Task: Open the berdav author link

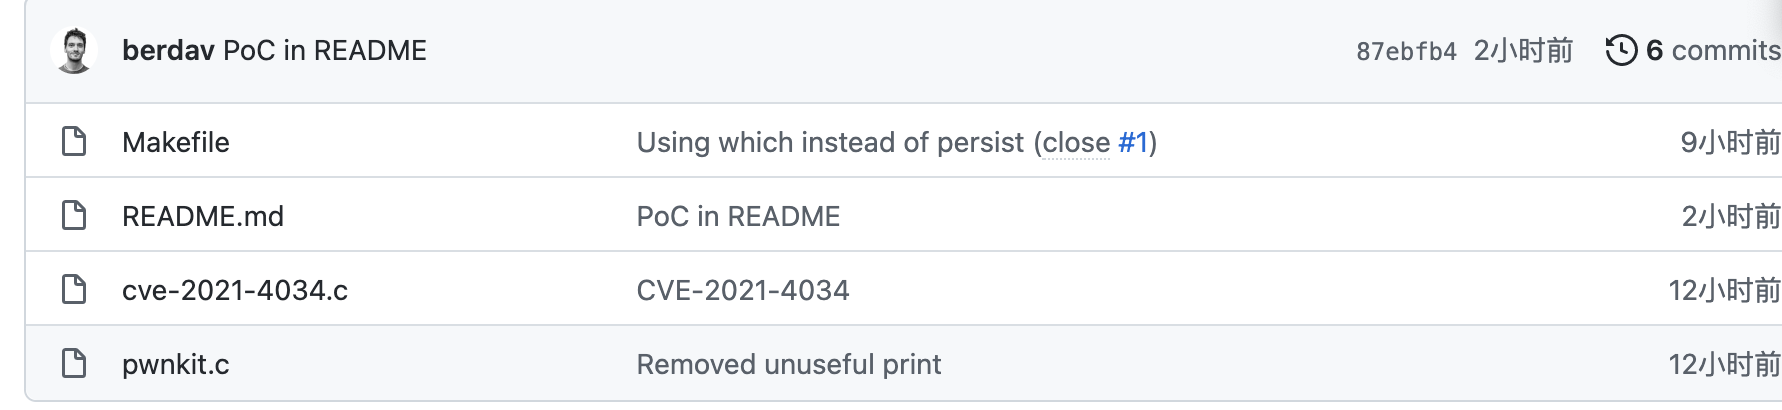Action: coord(168,51)
